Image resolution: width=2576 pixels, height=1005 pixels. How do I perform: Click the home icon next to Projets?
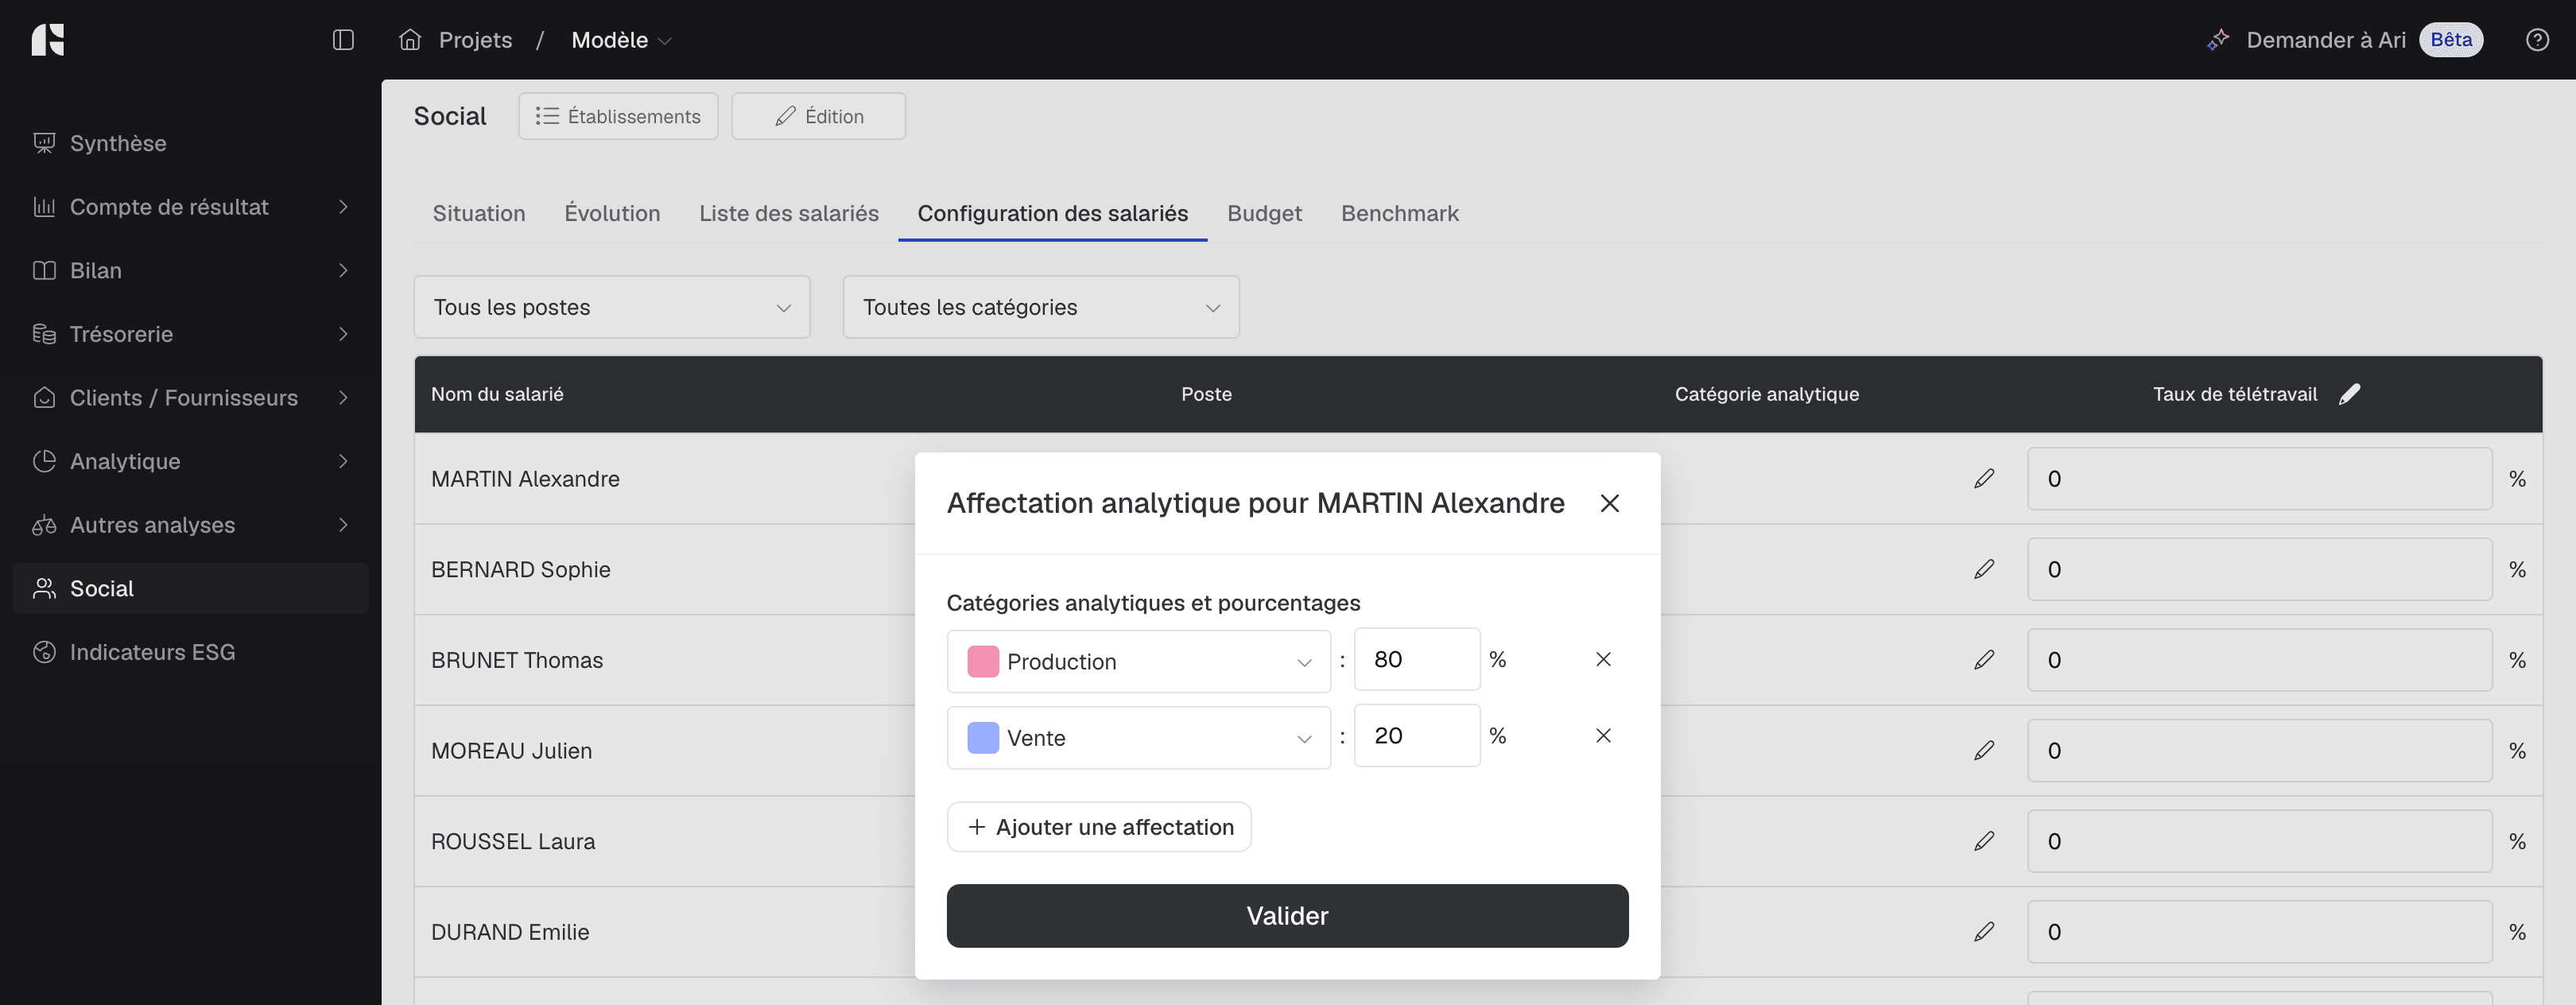tap(410, 40)
